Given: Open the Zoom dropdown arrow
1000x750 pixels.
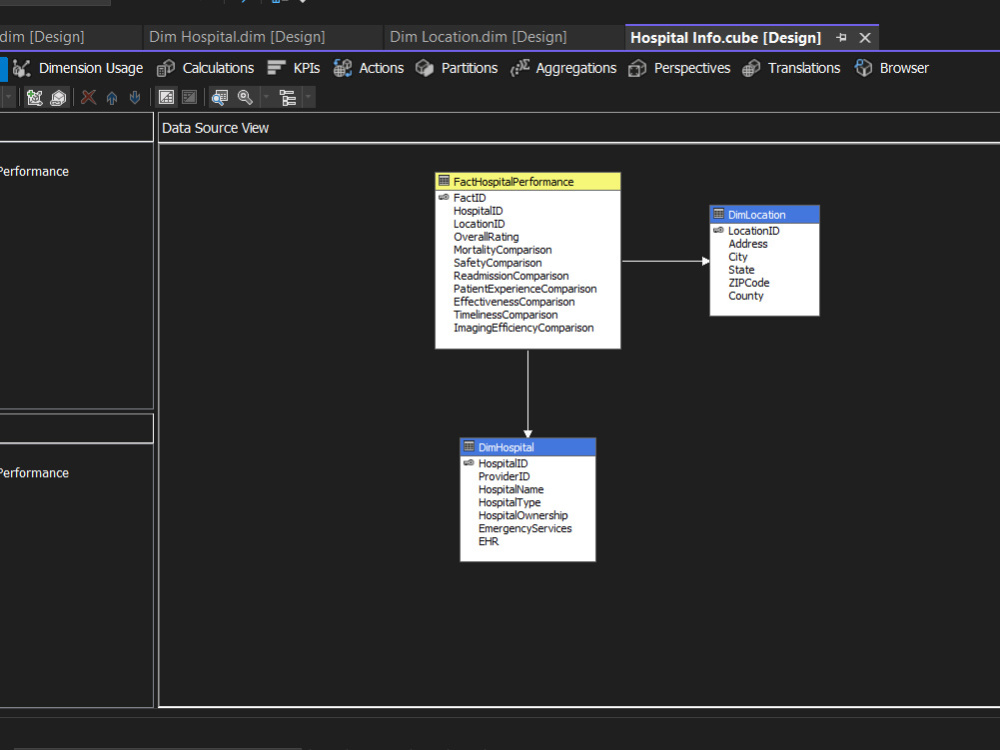Looking at the screenshot, I should [x=266, y=98].
